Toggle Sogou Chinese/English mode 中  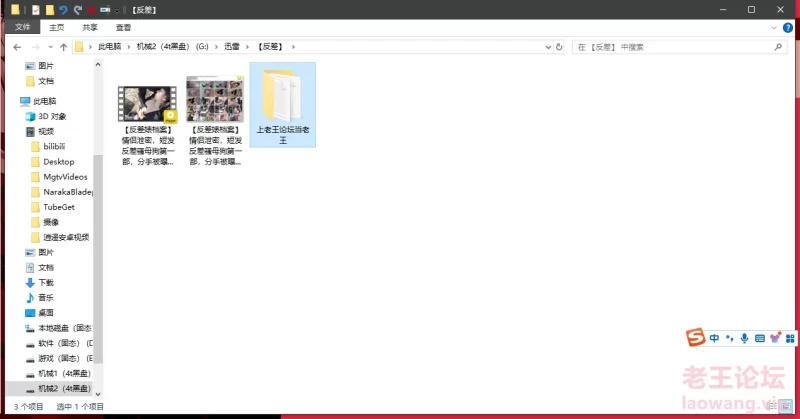pyautogui.click(x=714, y=338)
